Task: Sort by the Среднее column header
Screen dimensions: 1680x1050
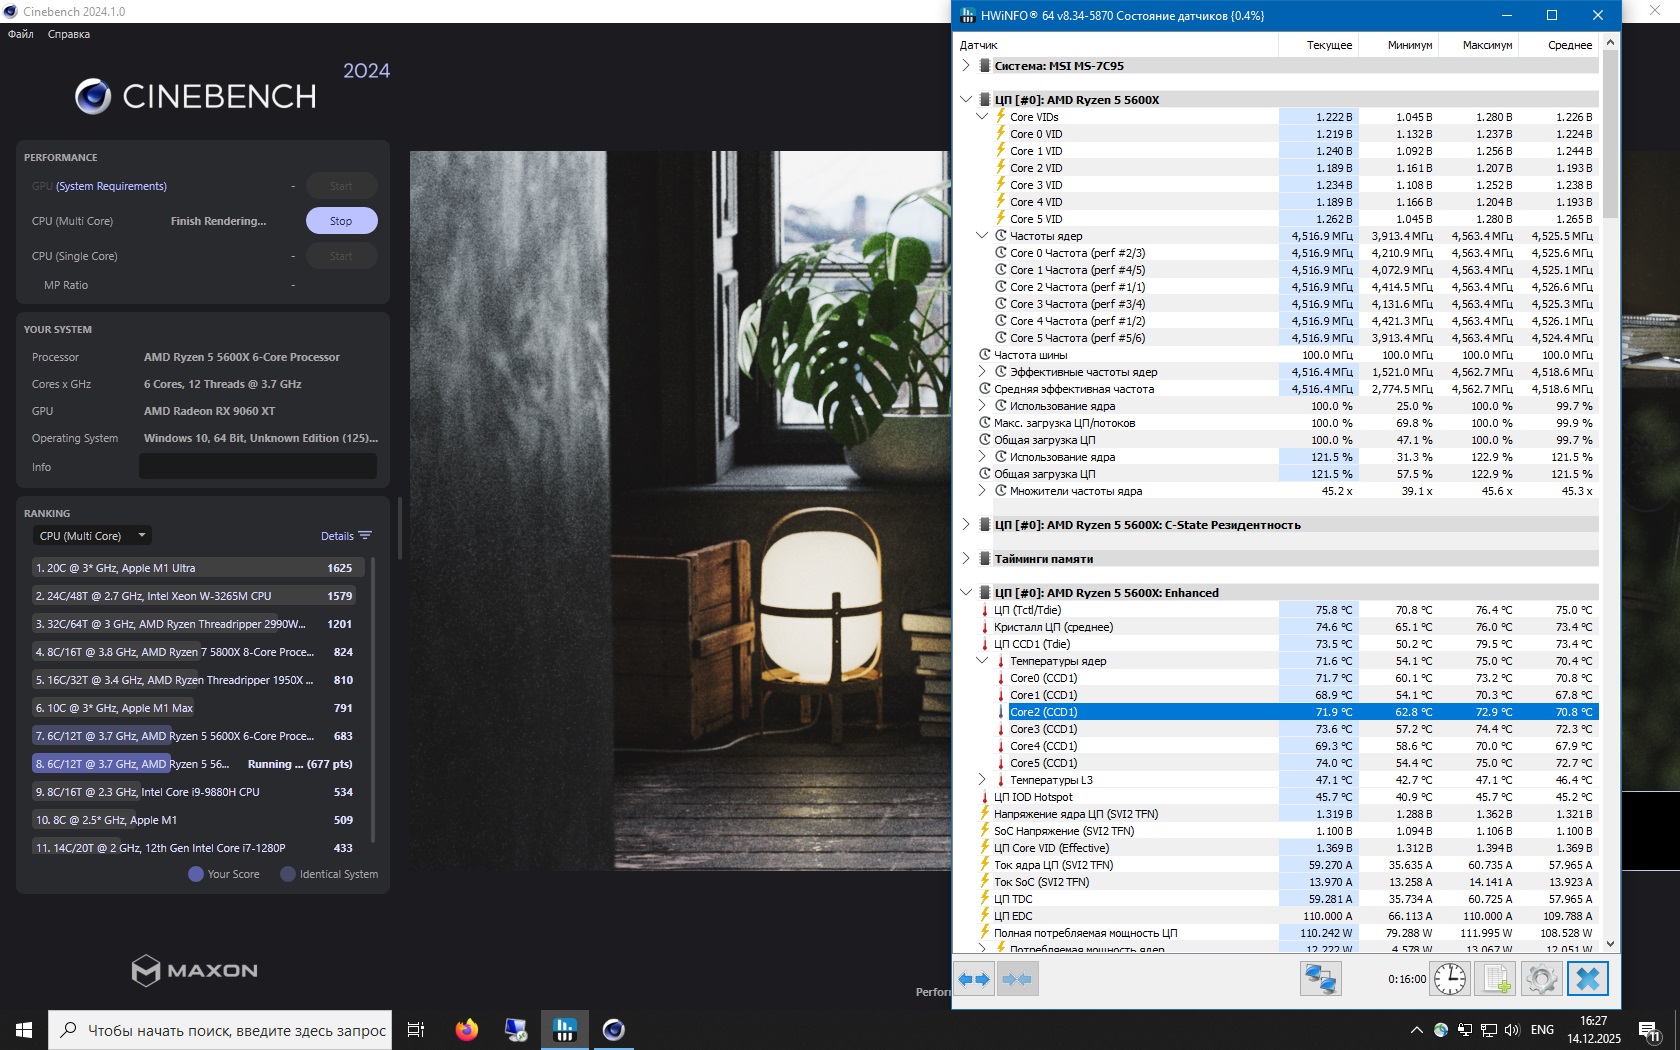Action: coord(1559,45)
